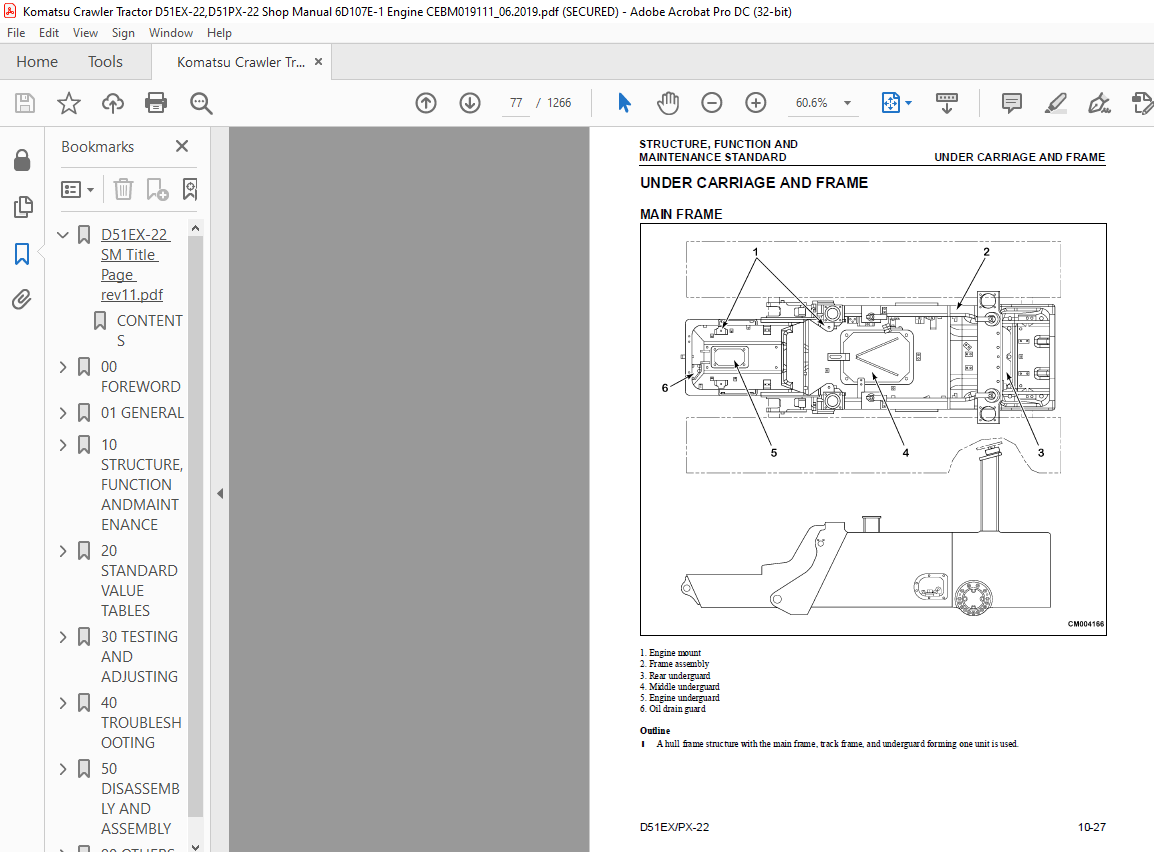
Task: Jump to 30 TESTING AND ADJUSTING bookmark
Action: (139, 656)
